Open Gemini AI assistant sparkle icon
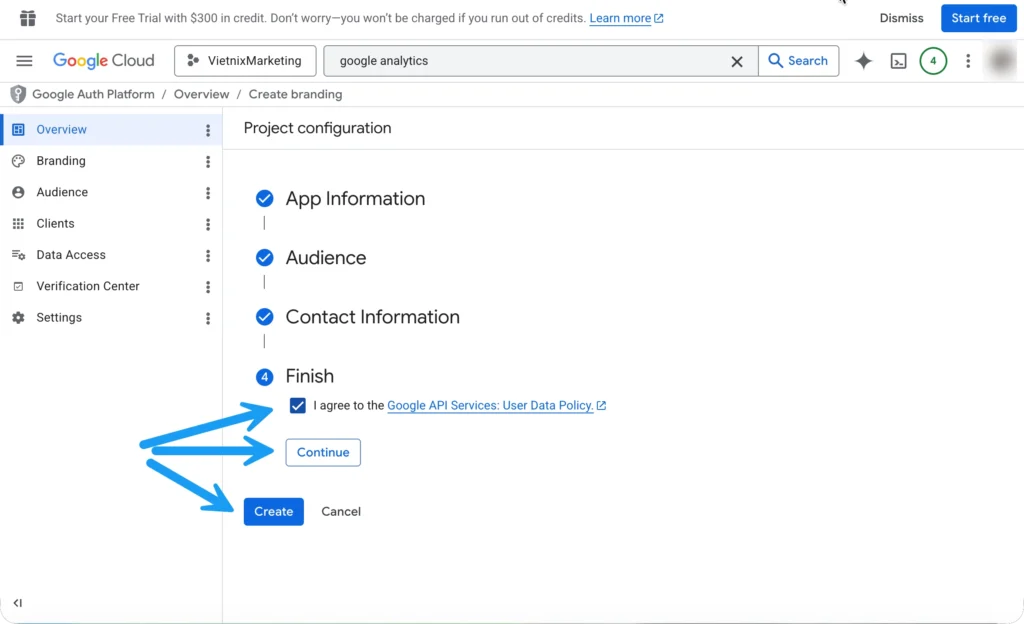 864,61
